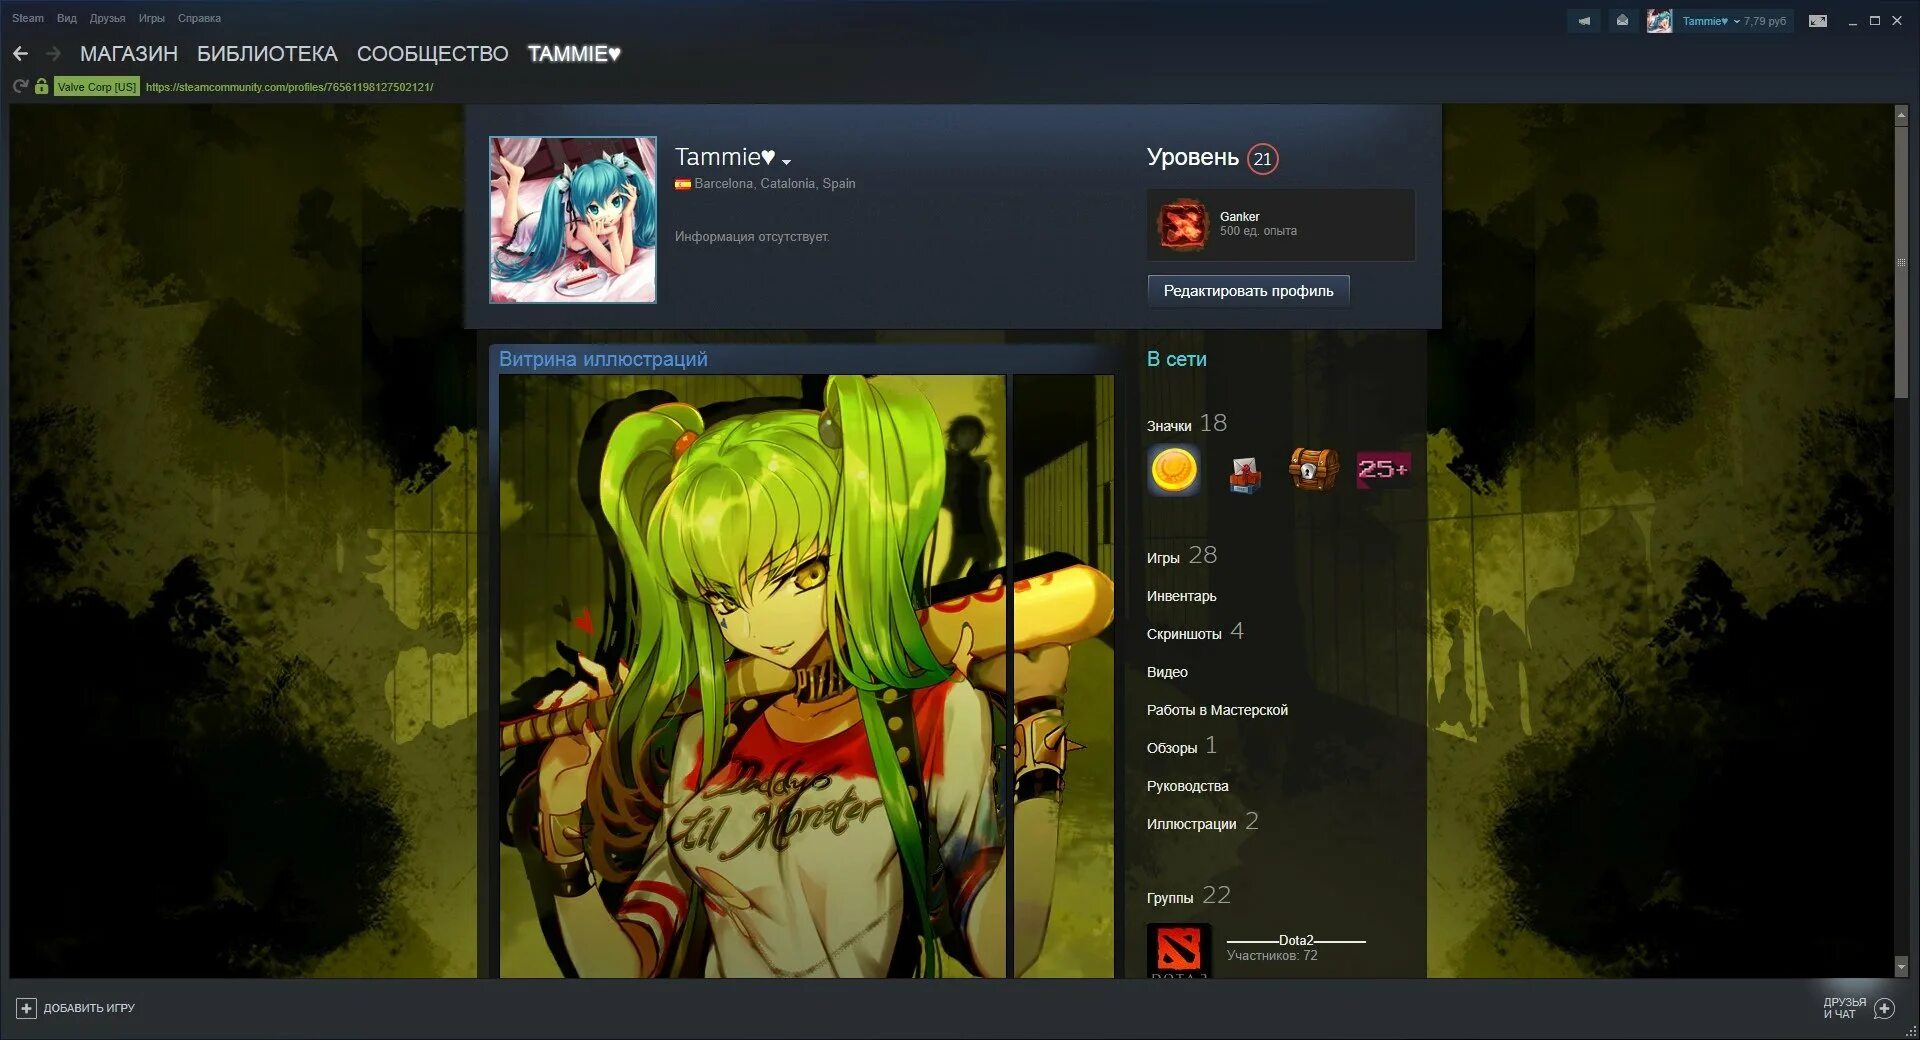Screen dimensions: 1920x1040
Task: Reload the page with refresh icon
Action: click(20, 87)
